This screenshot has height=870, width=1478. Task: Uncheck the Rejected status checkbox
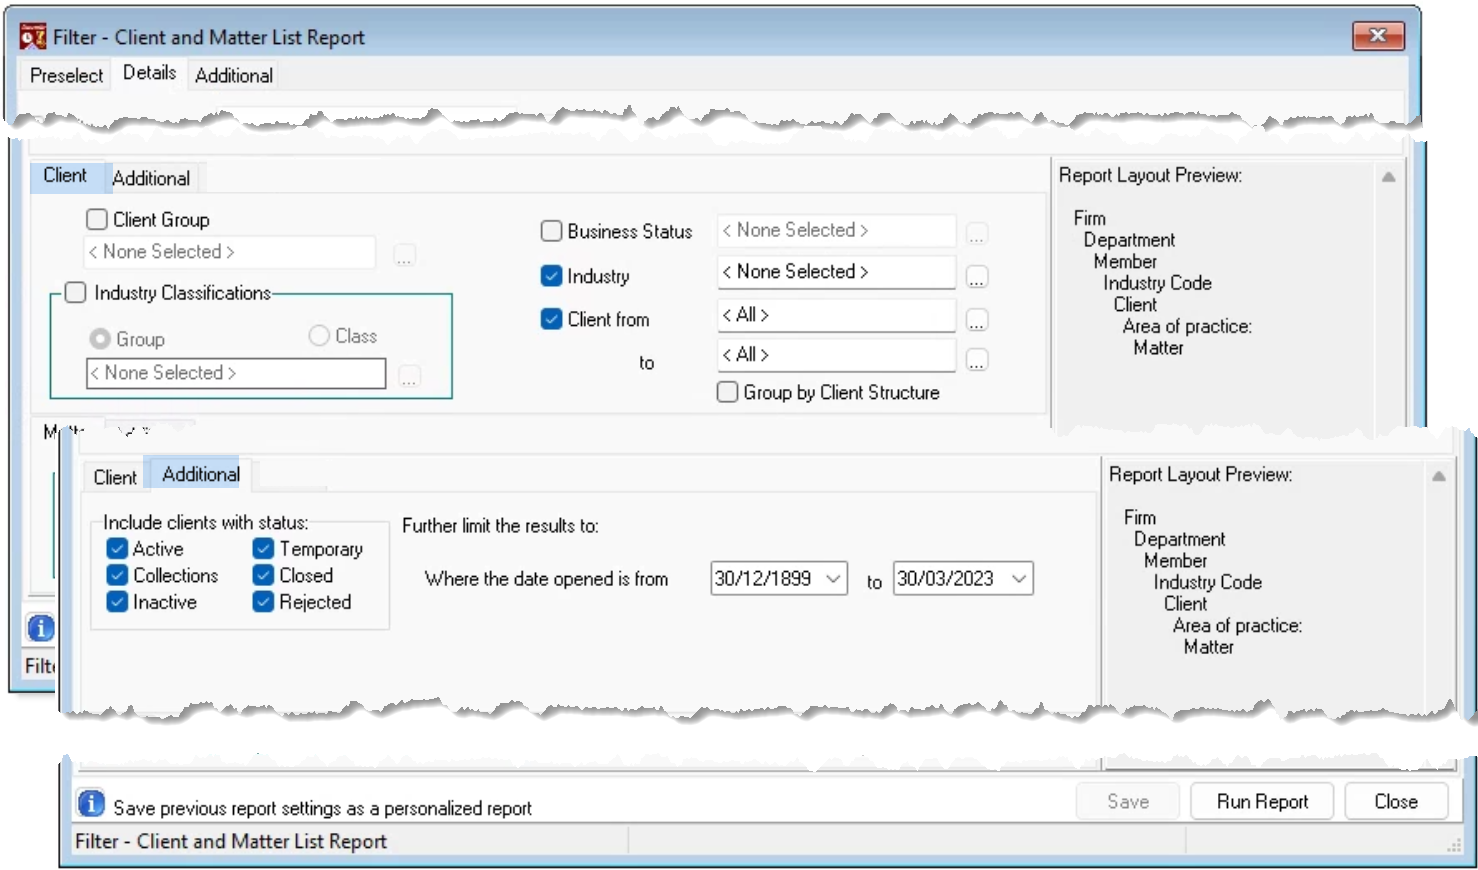tap(263, 602)
